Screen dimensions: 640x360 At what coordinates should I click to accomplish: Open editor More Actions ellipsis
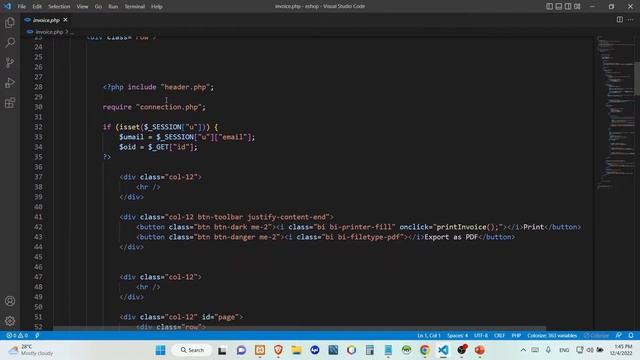click(631, 20)
